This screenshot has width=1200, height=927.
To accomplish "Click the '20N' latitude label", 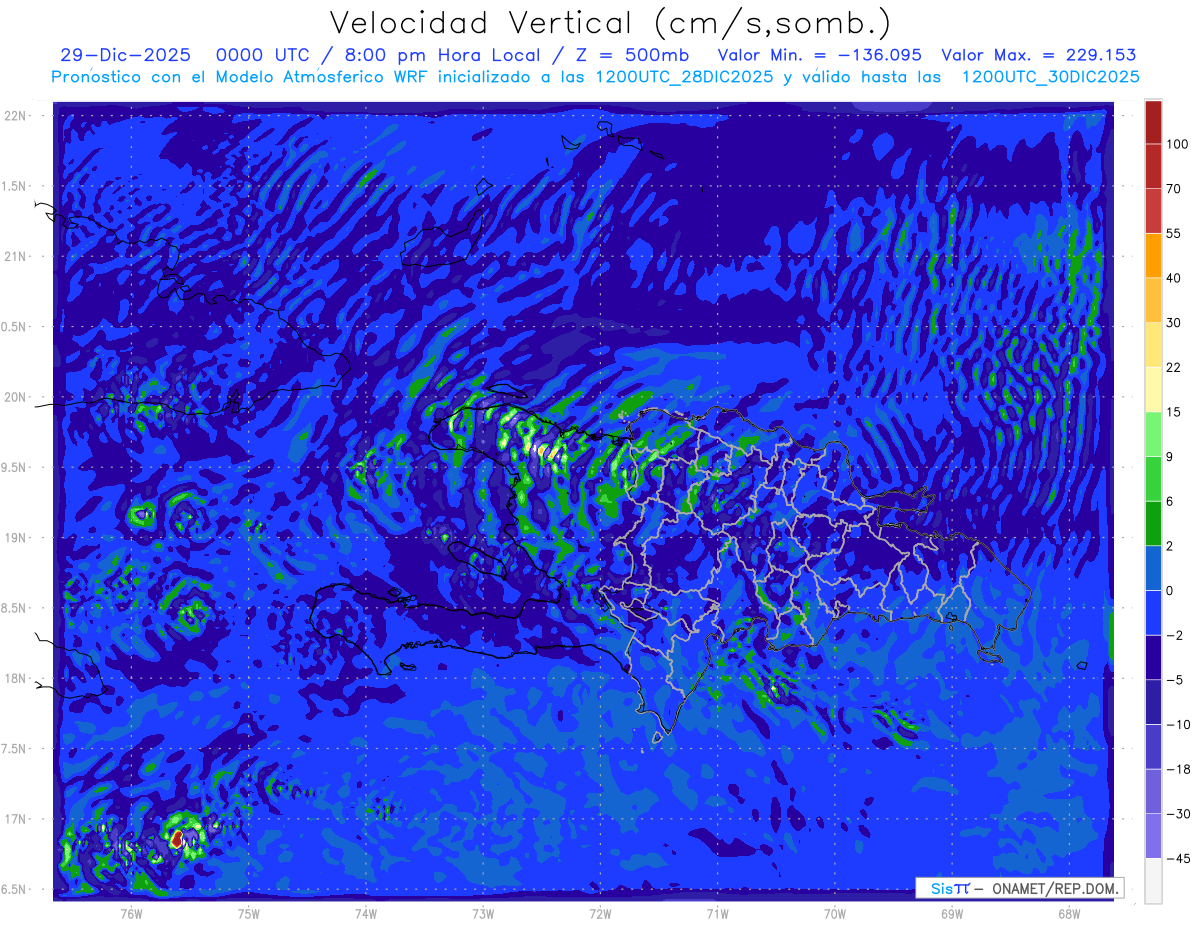I will click(14, 397).
